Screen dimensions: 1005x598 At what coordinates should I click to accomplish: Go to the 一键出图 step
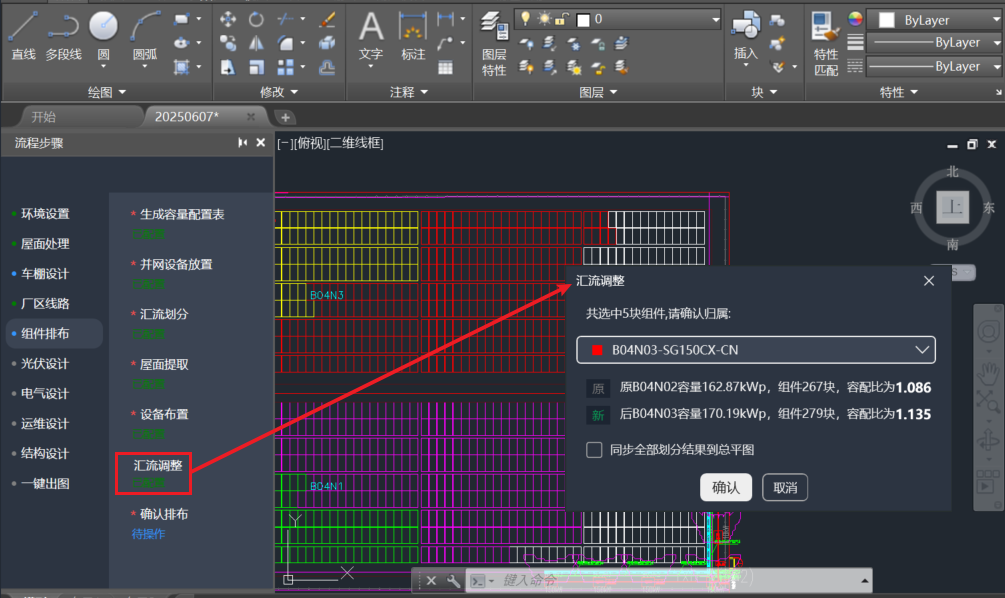point(45,483)
